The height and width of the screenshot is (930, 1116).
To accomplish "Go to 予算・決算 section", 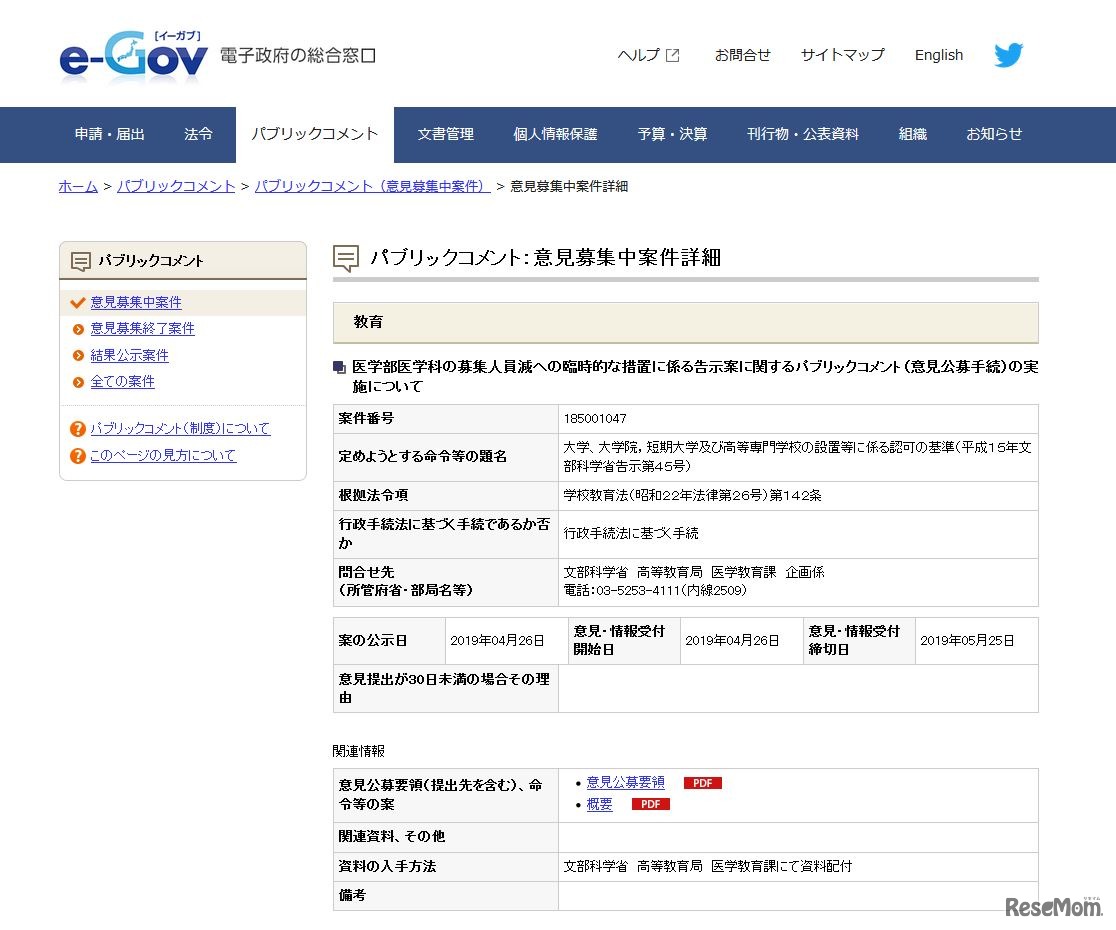I will pos(672,134).
